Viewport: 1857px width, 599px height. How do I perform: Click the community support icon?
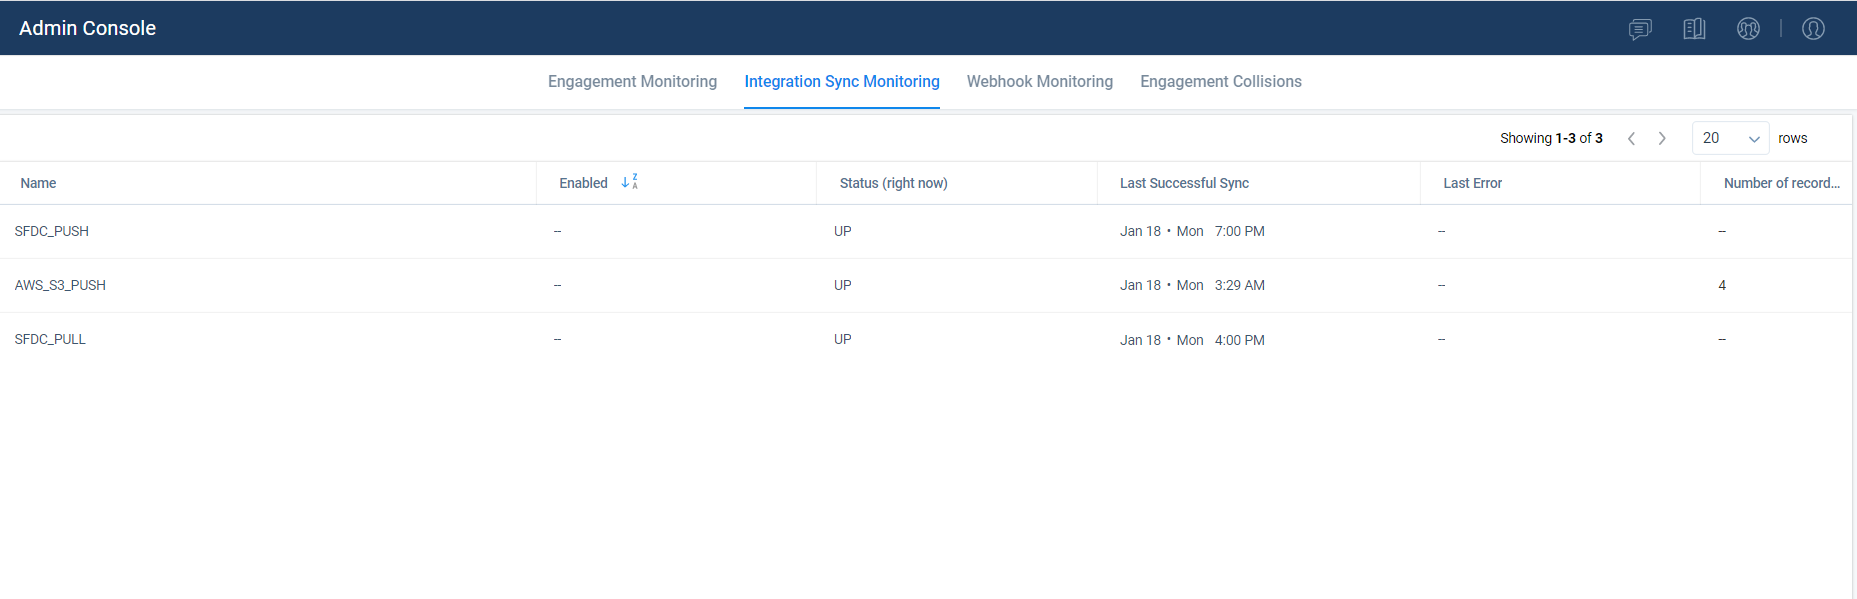click(1748, 29)
